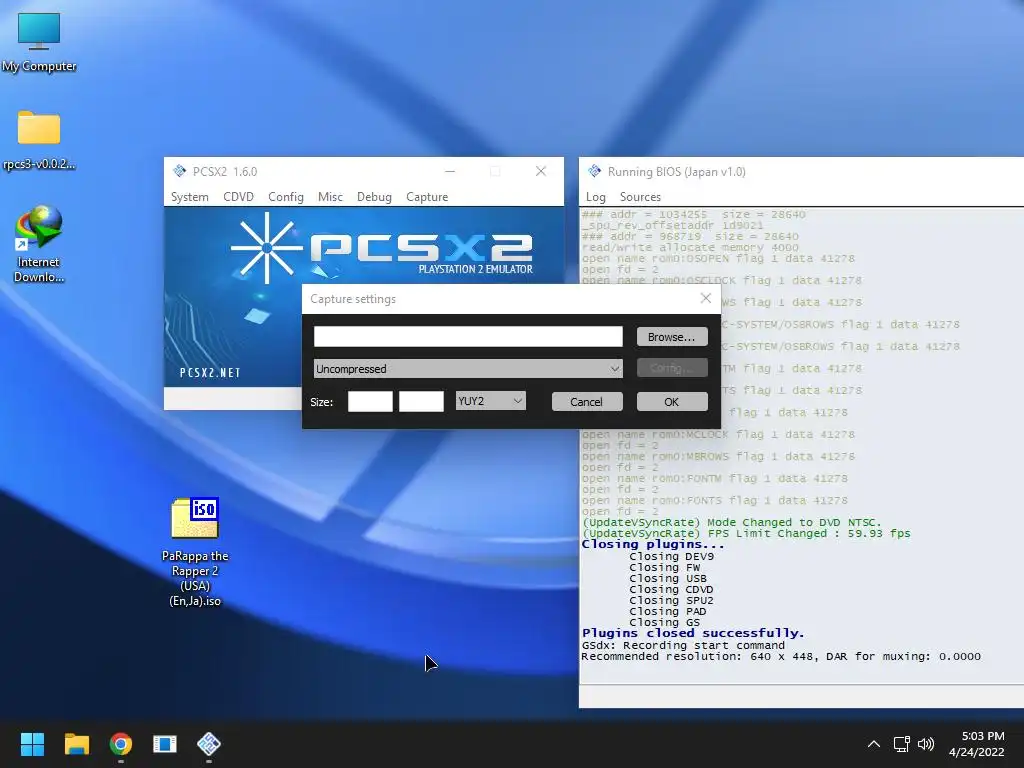Expand the Uncompressed codec dropdown
This screenshot has height=768, width=1024.
pos(468,368)
